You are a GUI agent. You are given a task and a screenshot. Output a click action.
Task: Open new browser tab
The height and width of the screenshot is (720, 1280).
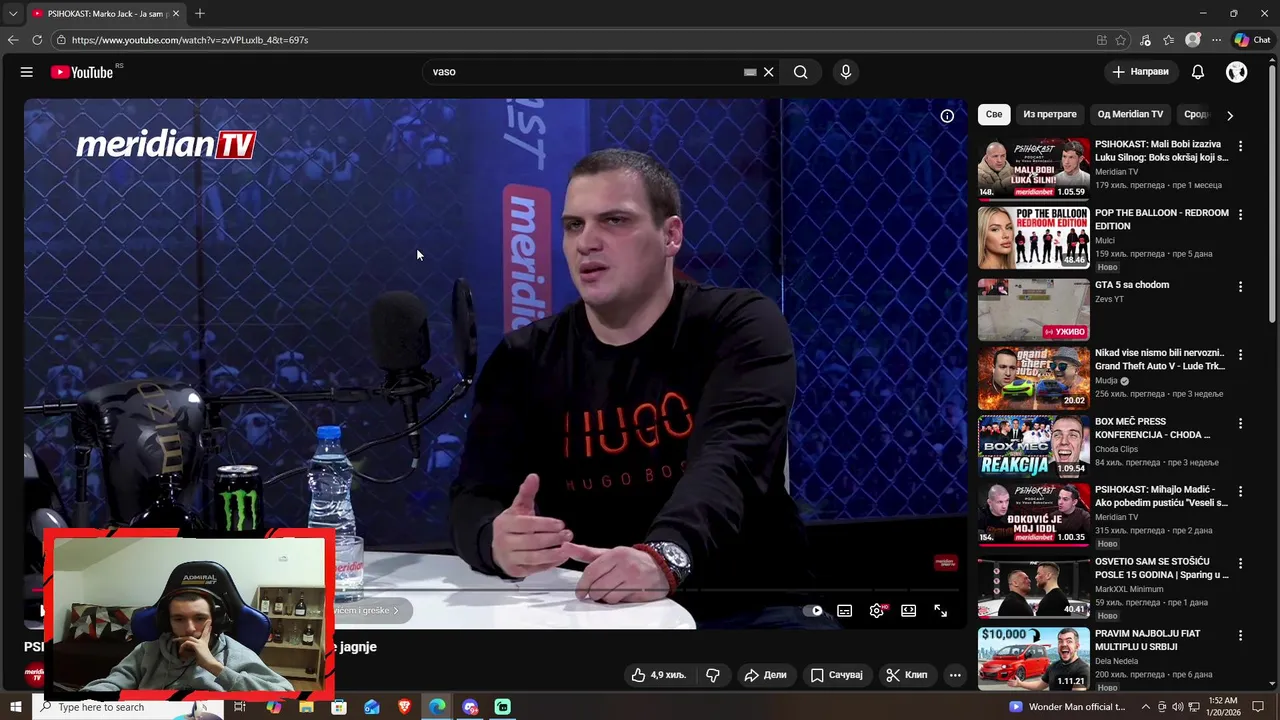click(x=200, y=14)
